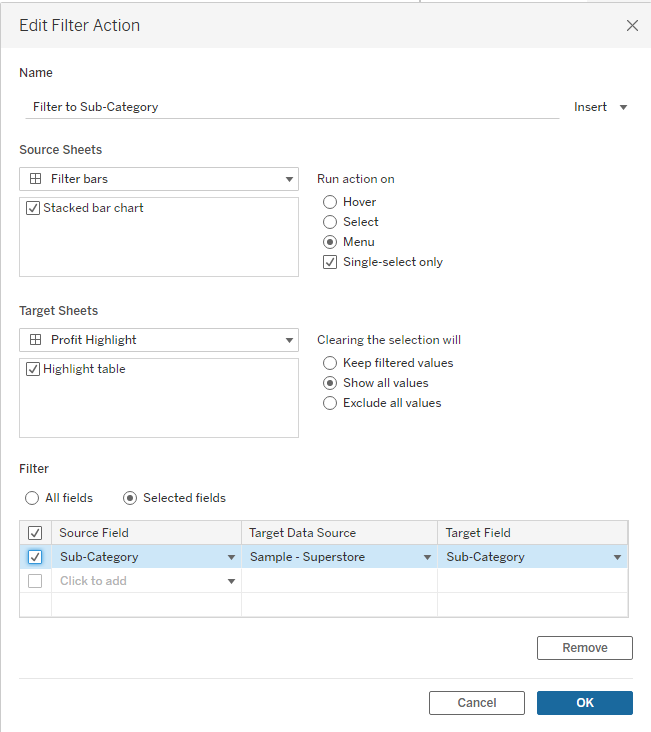This screenshot has height=732, width=651.
Task: Select the Hover run action option
Action: (x=330, y=202)
